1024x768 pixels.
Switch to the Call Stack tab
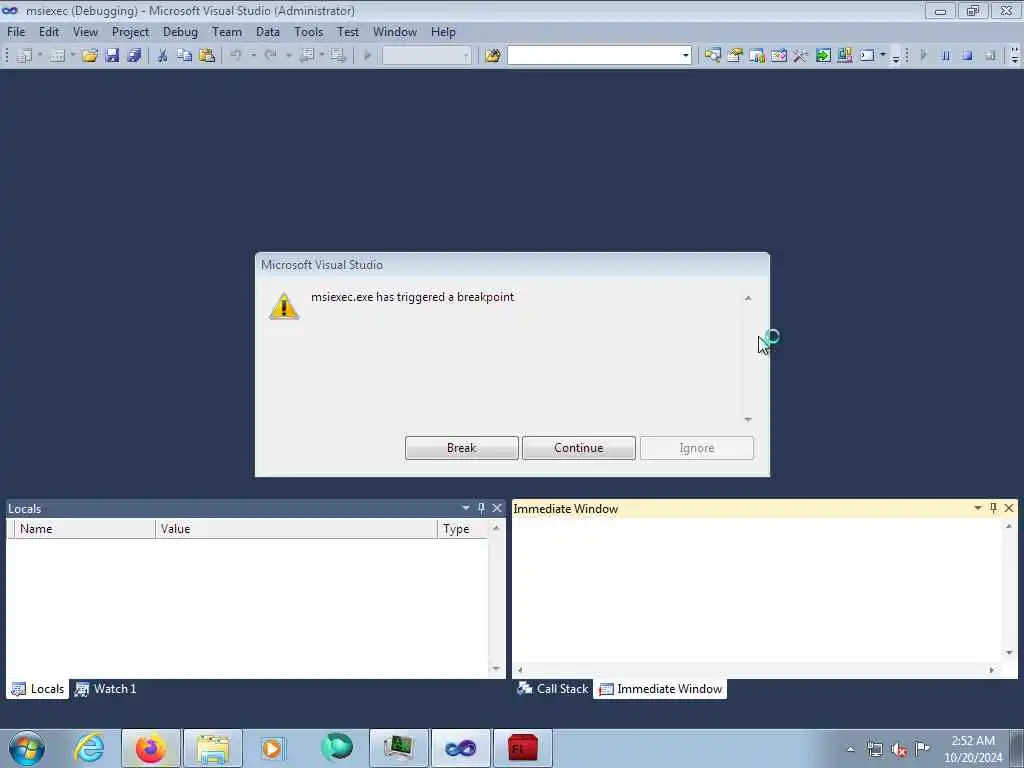click(553, 689)
